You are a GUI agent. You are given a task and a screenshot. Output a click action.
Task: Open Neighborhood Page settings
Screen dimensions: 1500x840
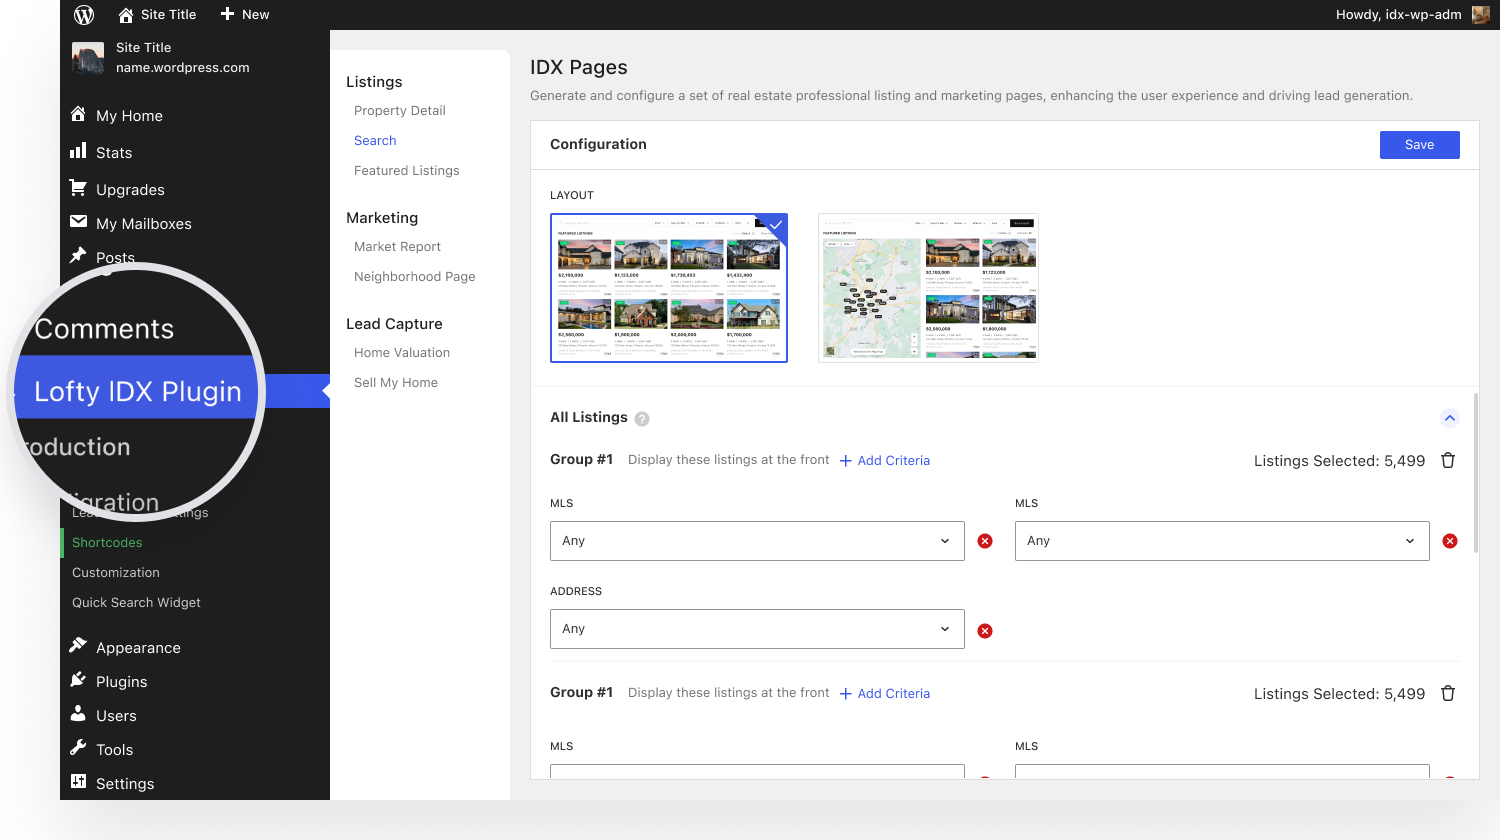coord(415,277)
